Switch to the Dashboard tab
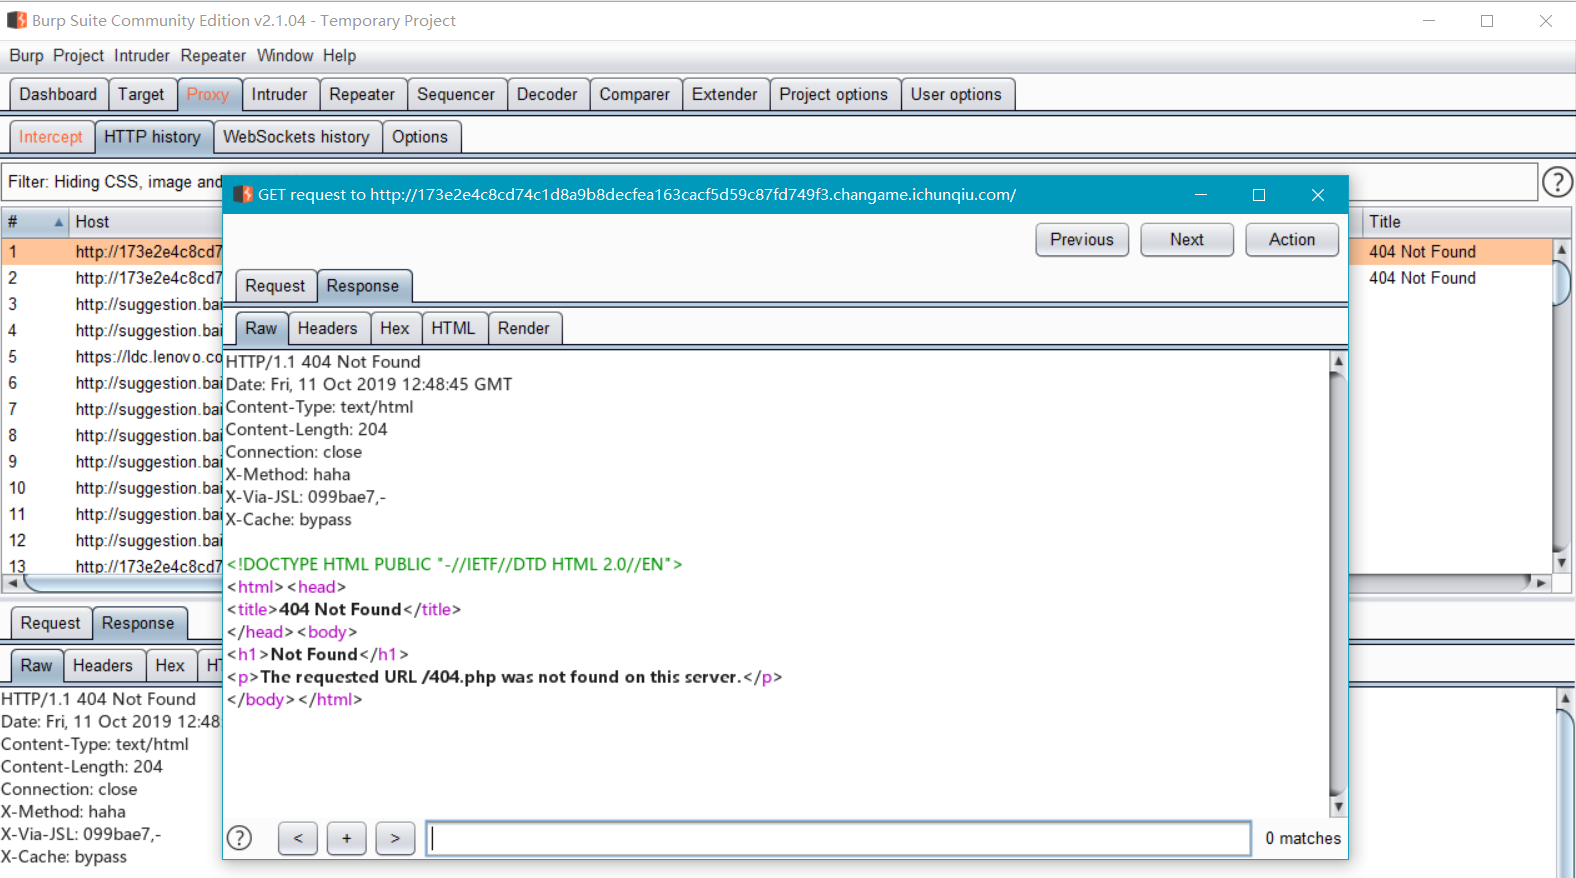This screenshot has height=878, width=1576. point(58,94)
